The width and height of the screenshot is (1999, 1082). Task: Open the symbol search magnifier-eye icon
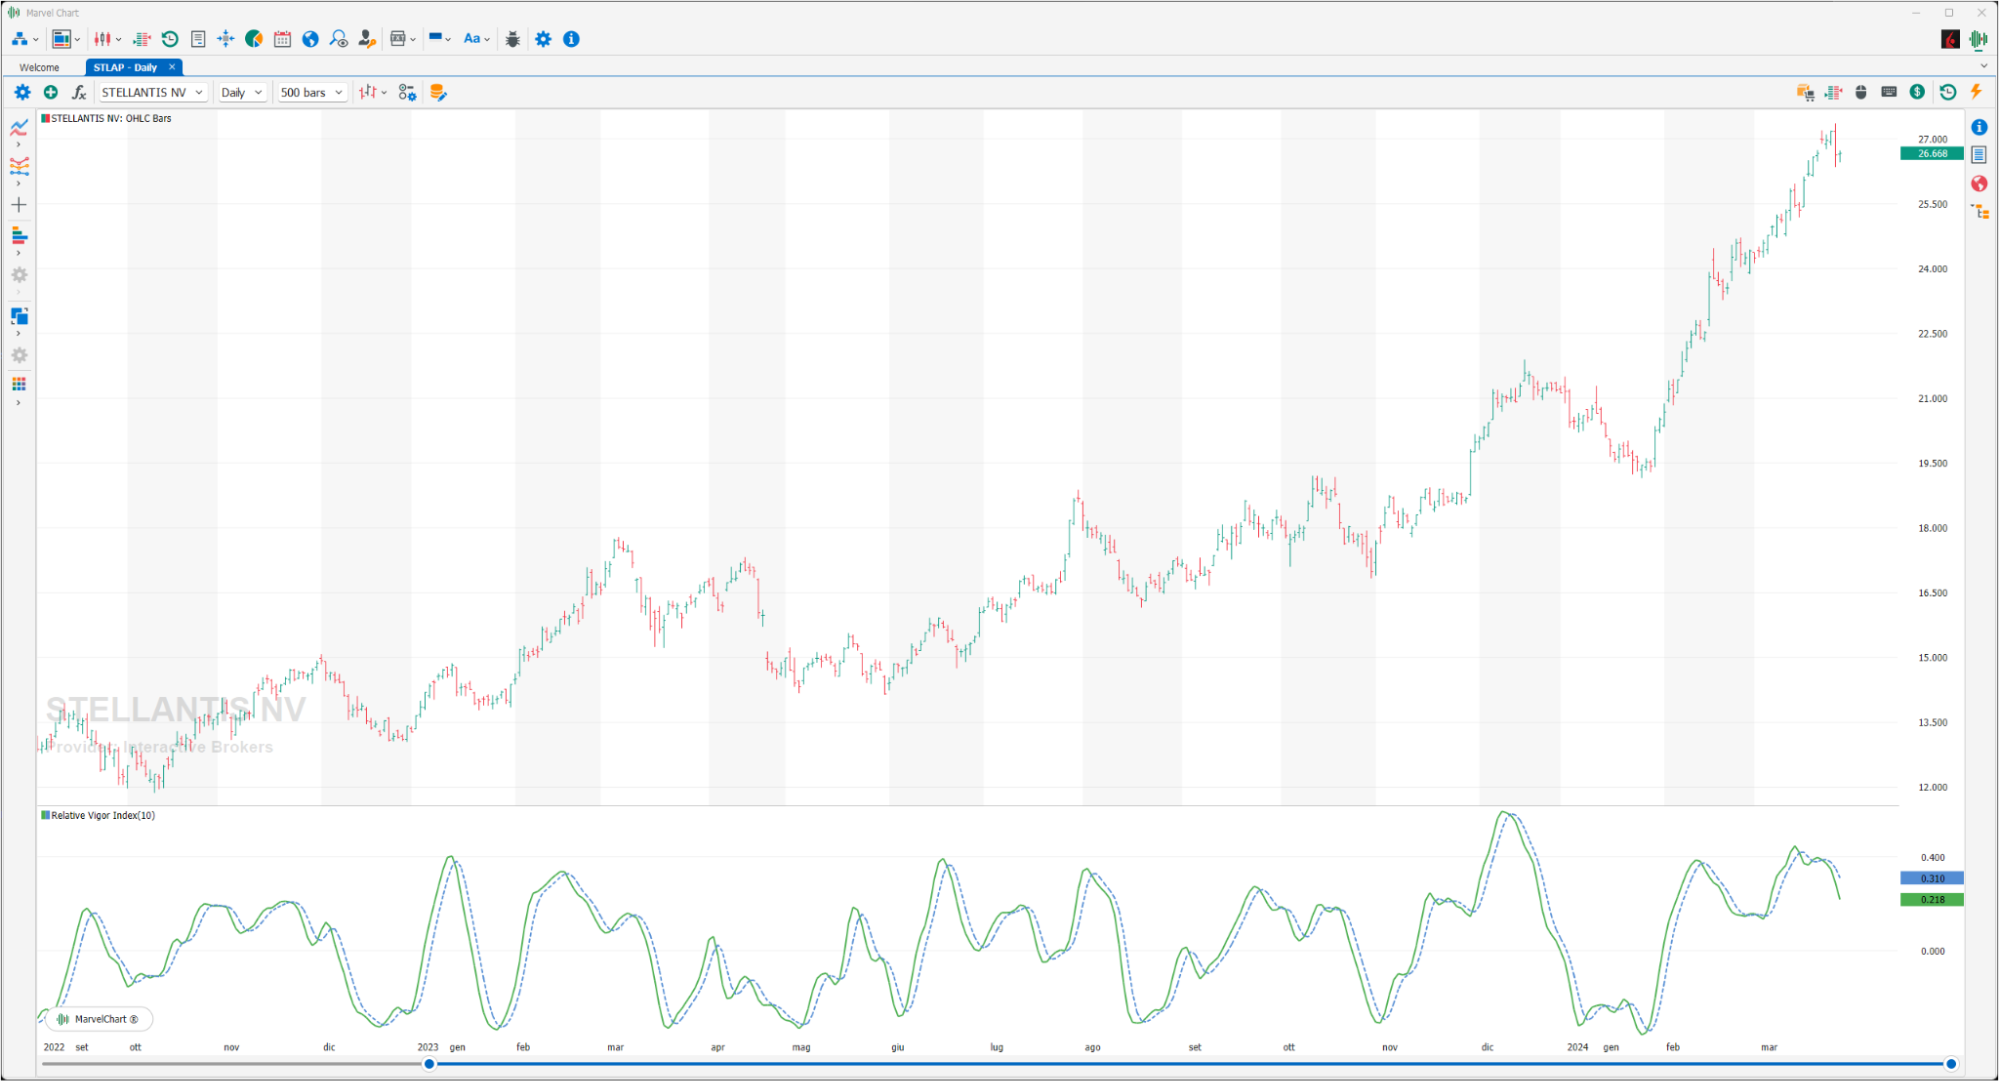pos(339,39)
